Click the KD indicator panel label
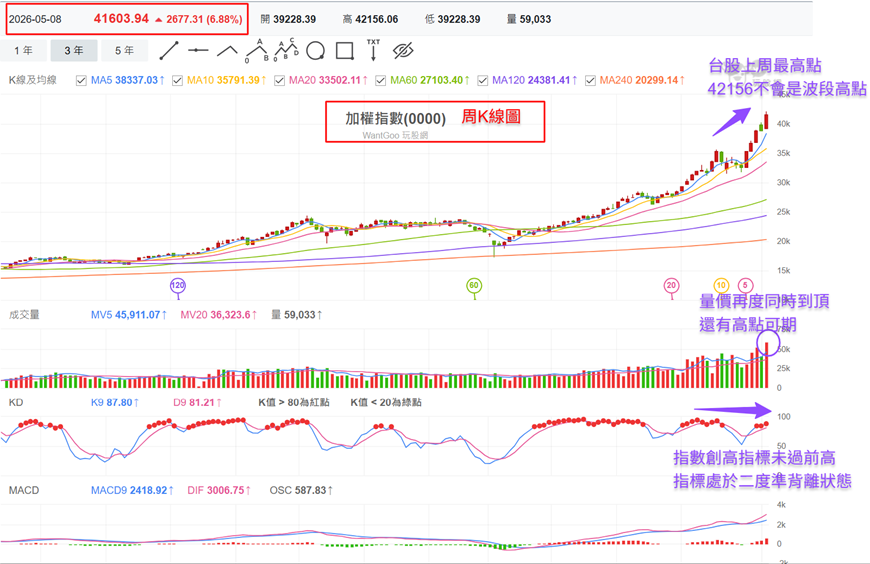Image resolution: width=870 pixels, height=564 pixels. point(16,402)
